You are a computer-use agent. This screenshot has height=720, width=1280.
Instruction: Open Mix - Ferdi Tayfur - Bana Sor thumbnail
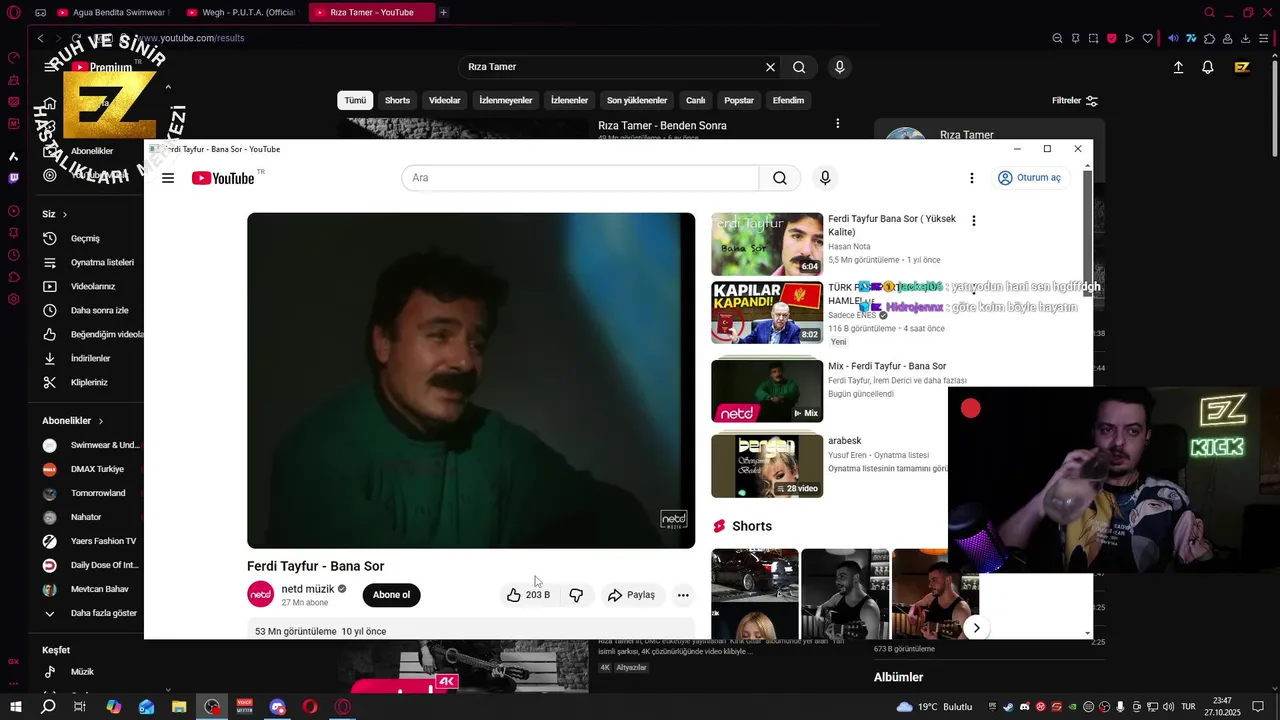767,390
